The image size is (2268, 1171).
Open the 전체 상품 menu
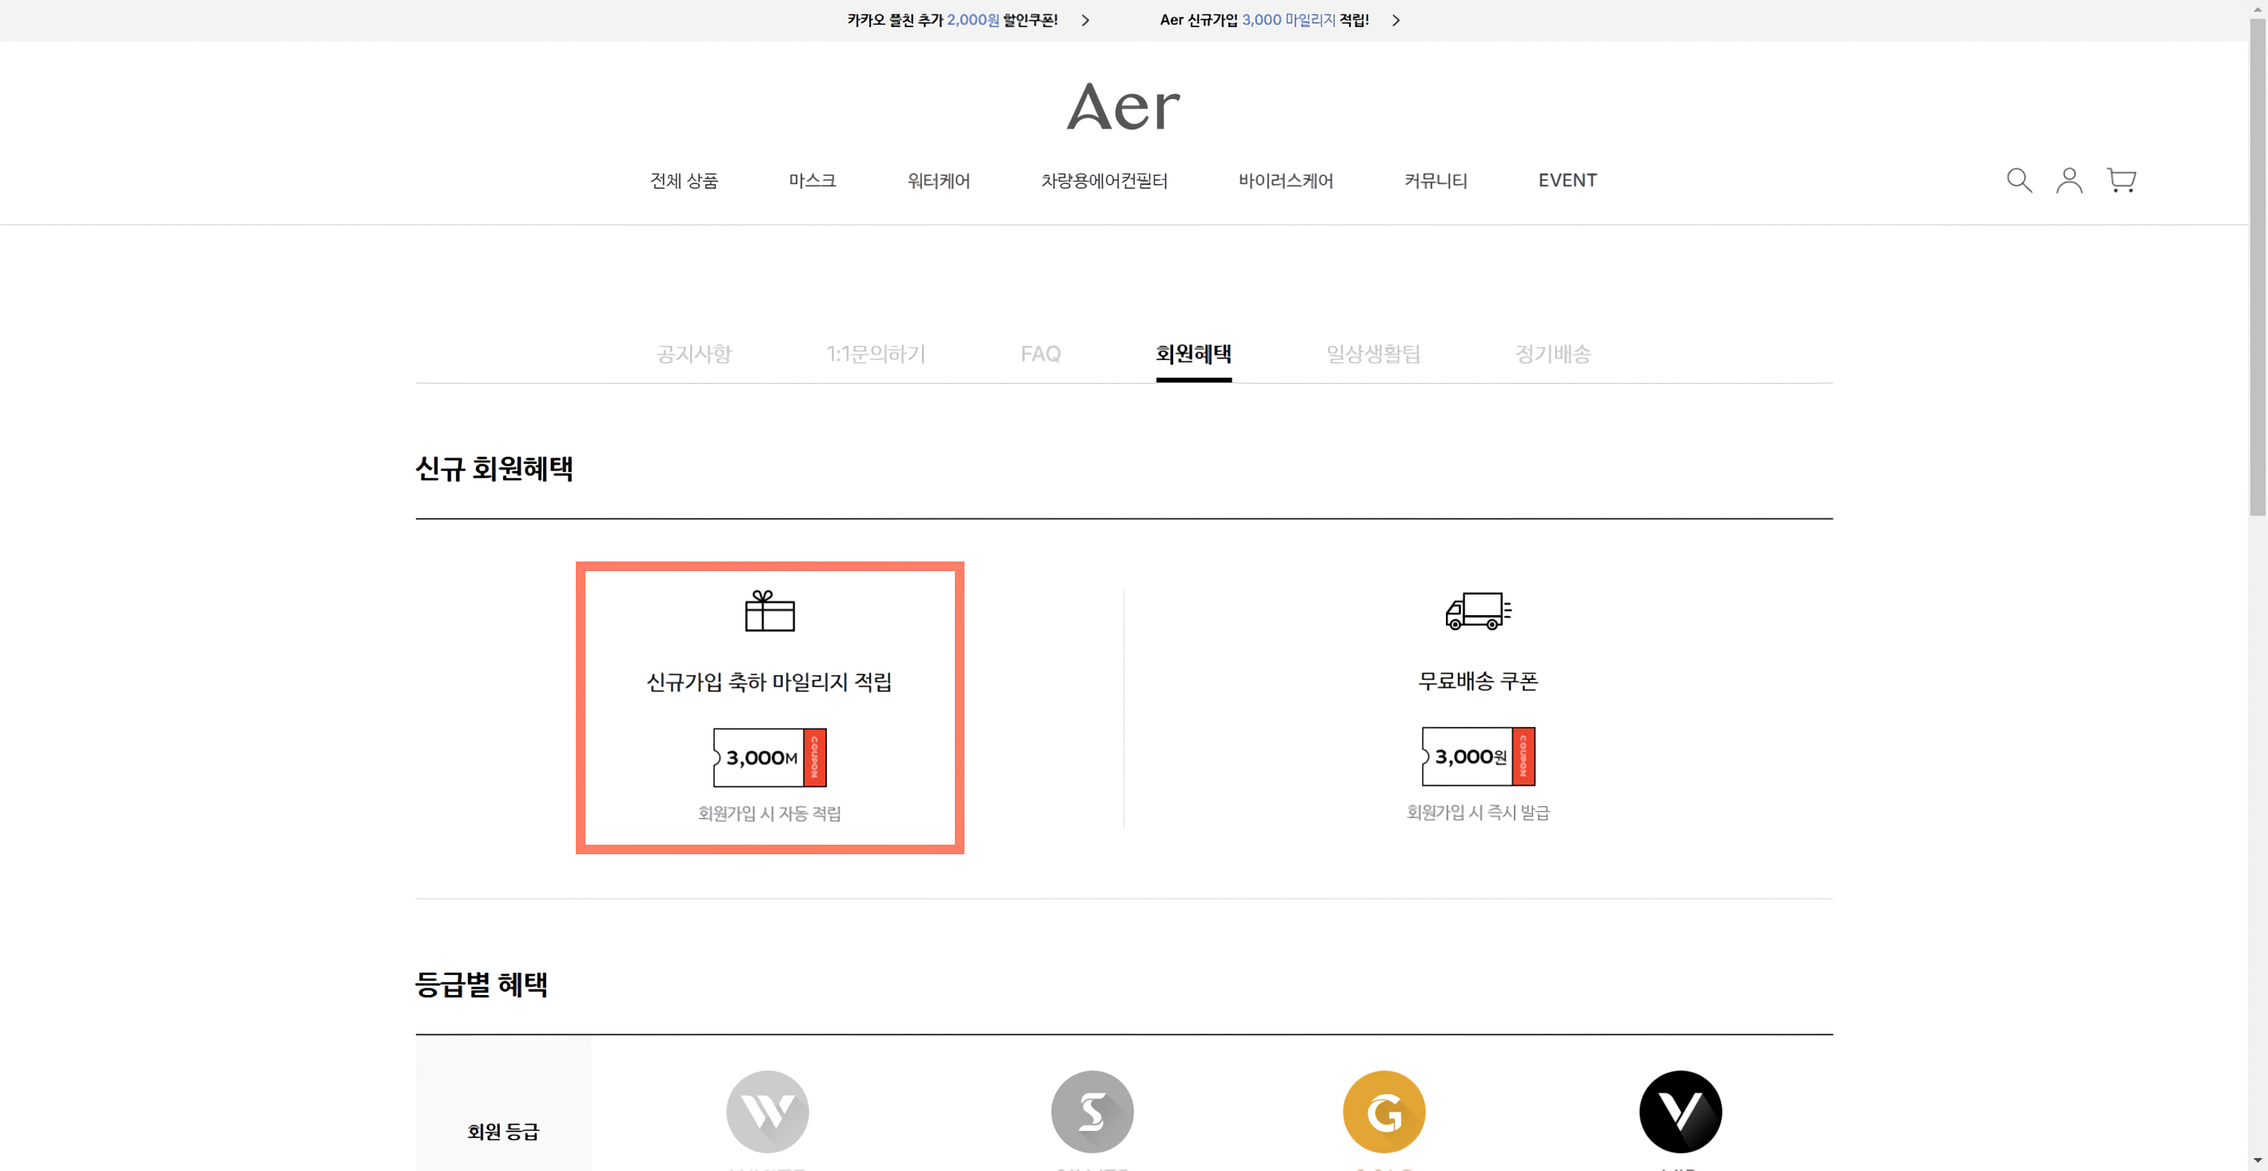point(684,181)
